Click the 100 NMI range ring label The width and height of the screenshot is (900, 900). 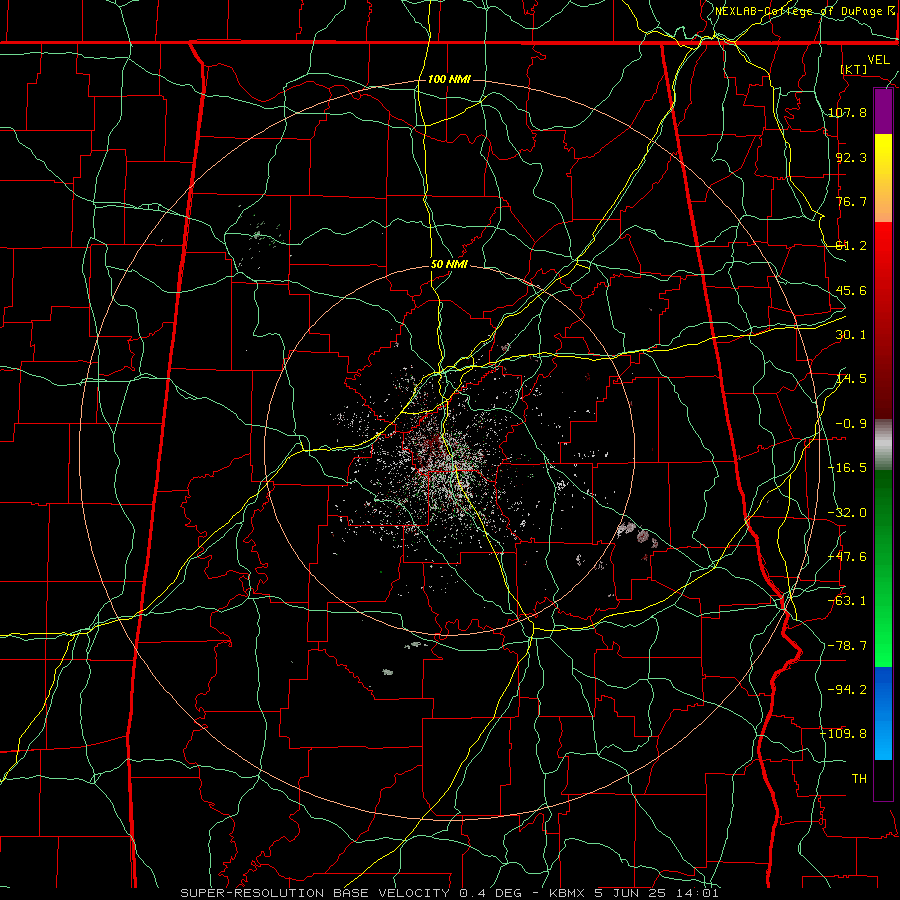[x=449, y=79]
